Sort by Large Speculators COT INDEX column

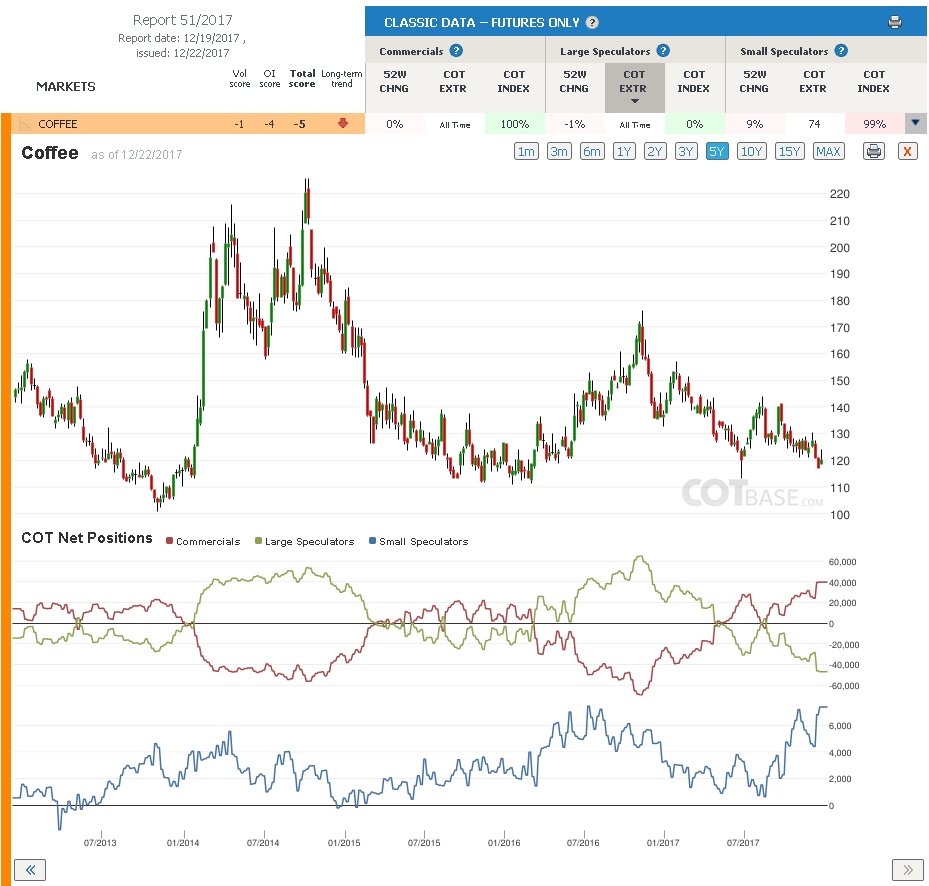tap(694, 81)
